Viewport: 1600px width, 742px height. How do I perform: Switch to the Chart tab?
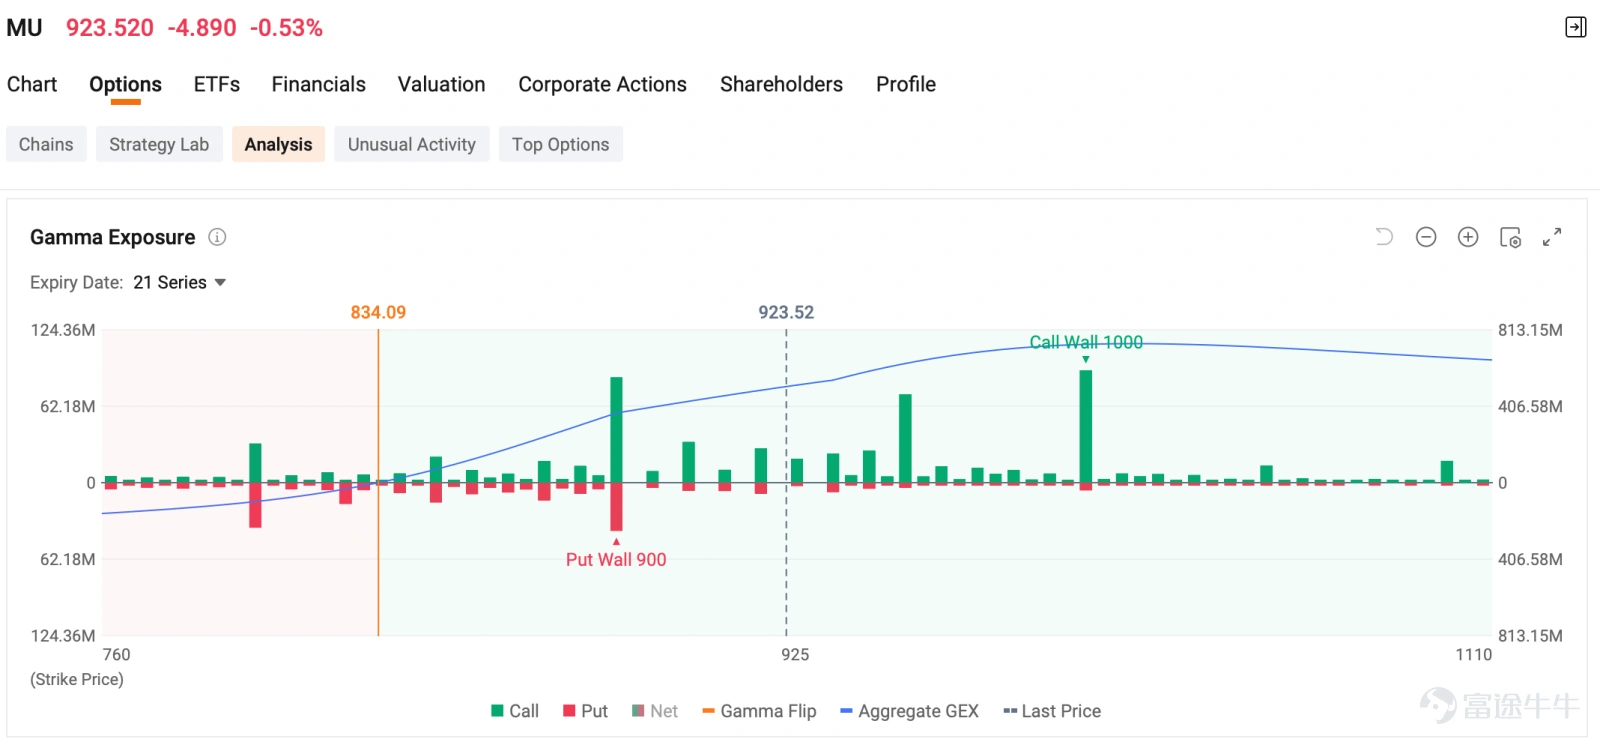coord(32,84)
